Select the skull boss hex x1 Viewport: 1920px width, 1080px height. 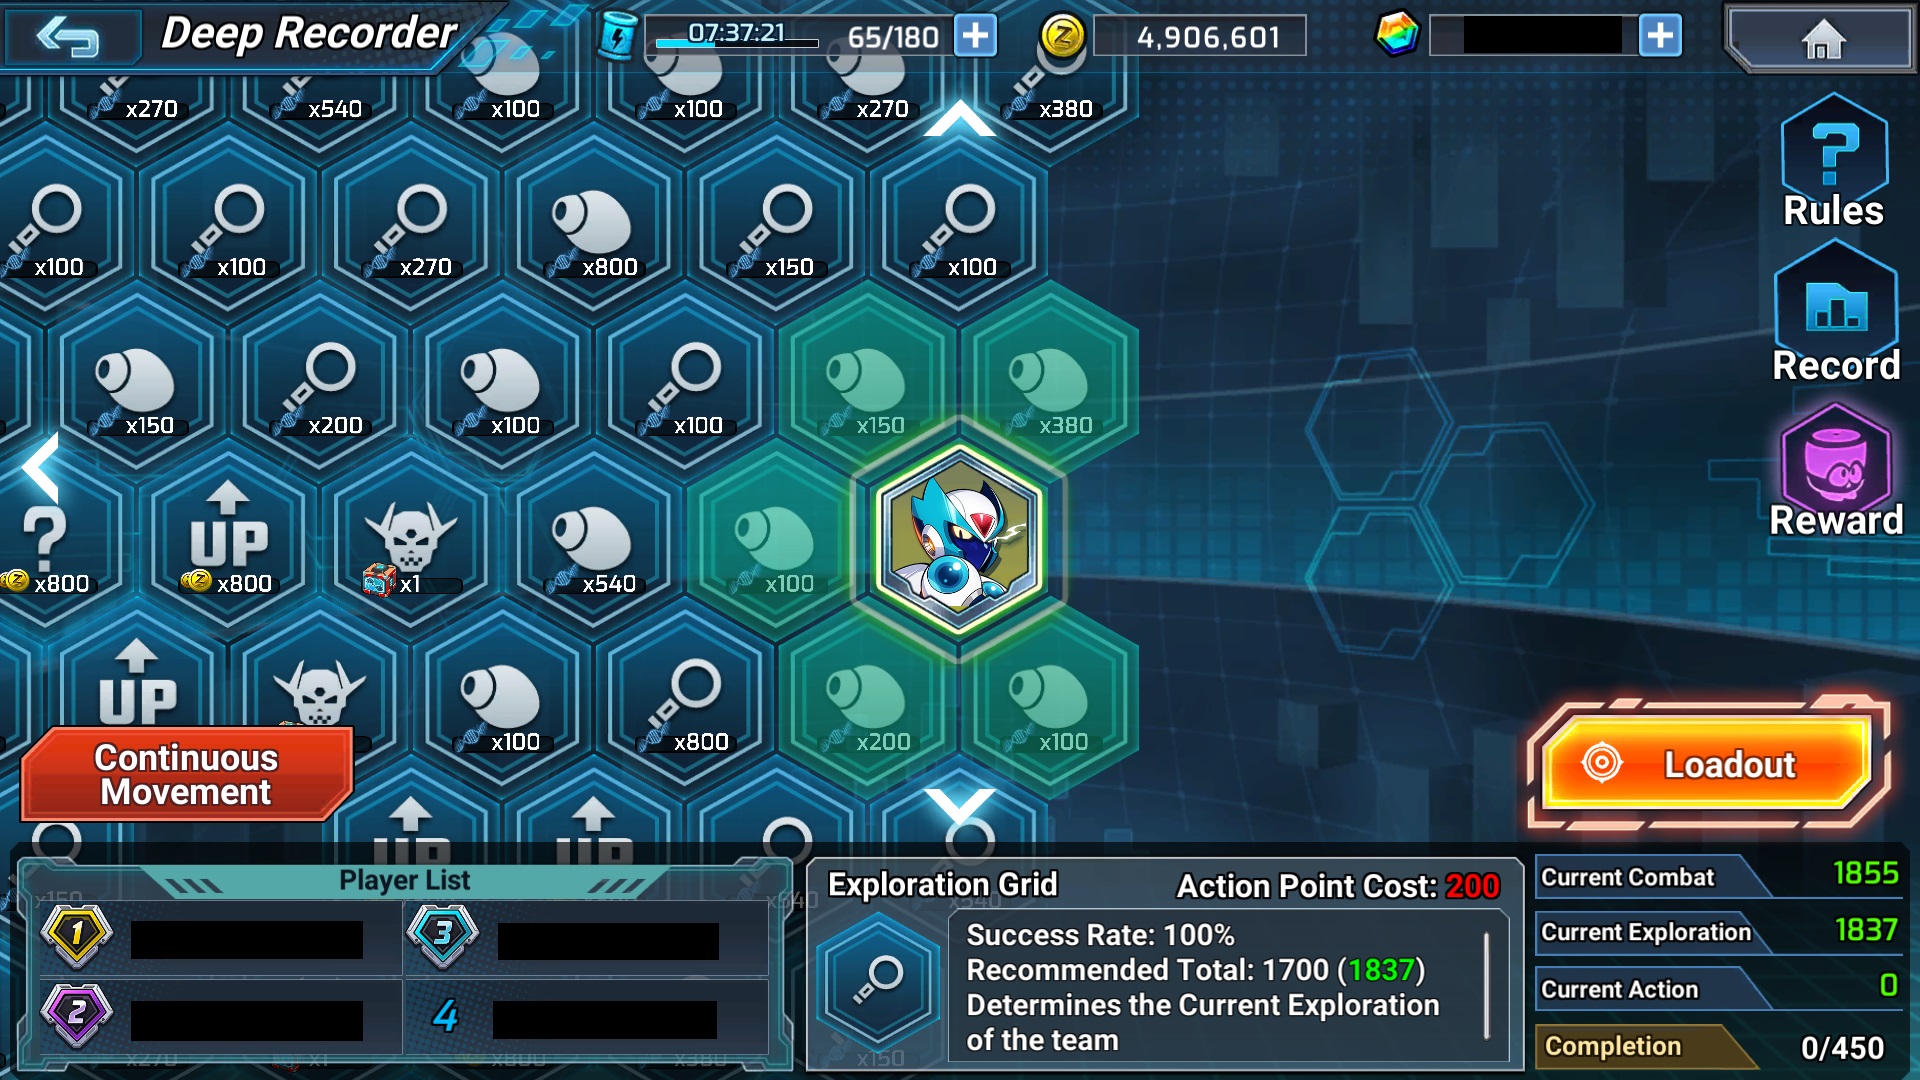410,540
